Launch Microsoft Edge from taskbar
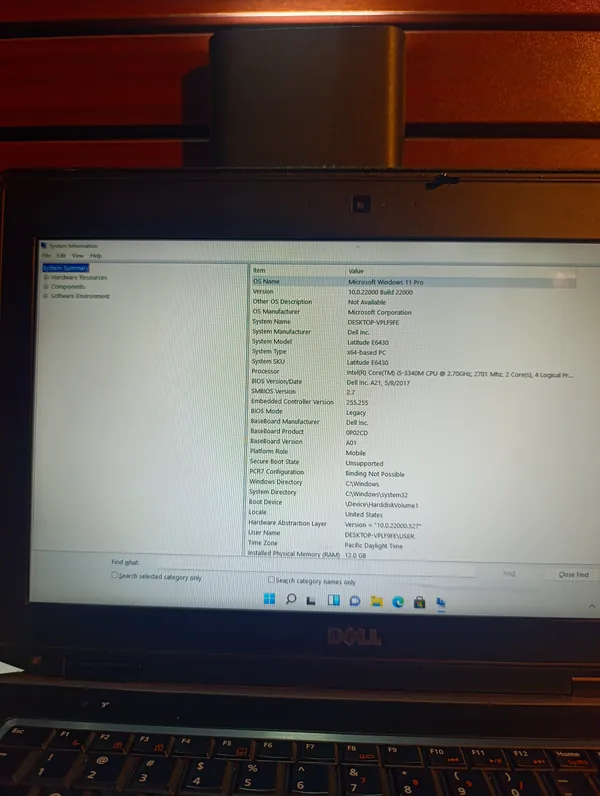 point(398,602)
